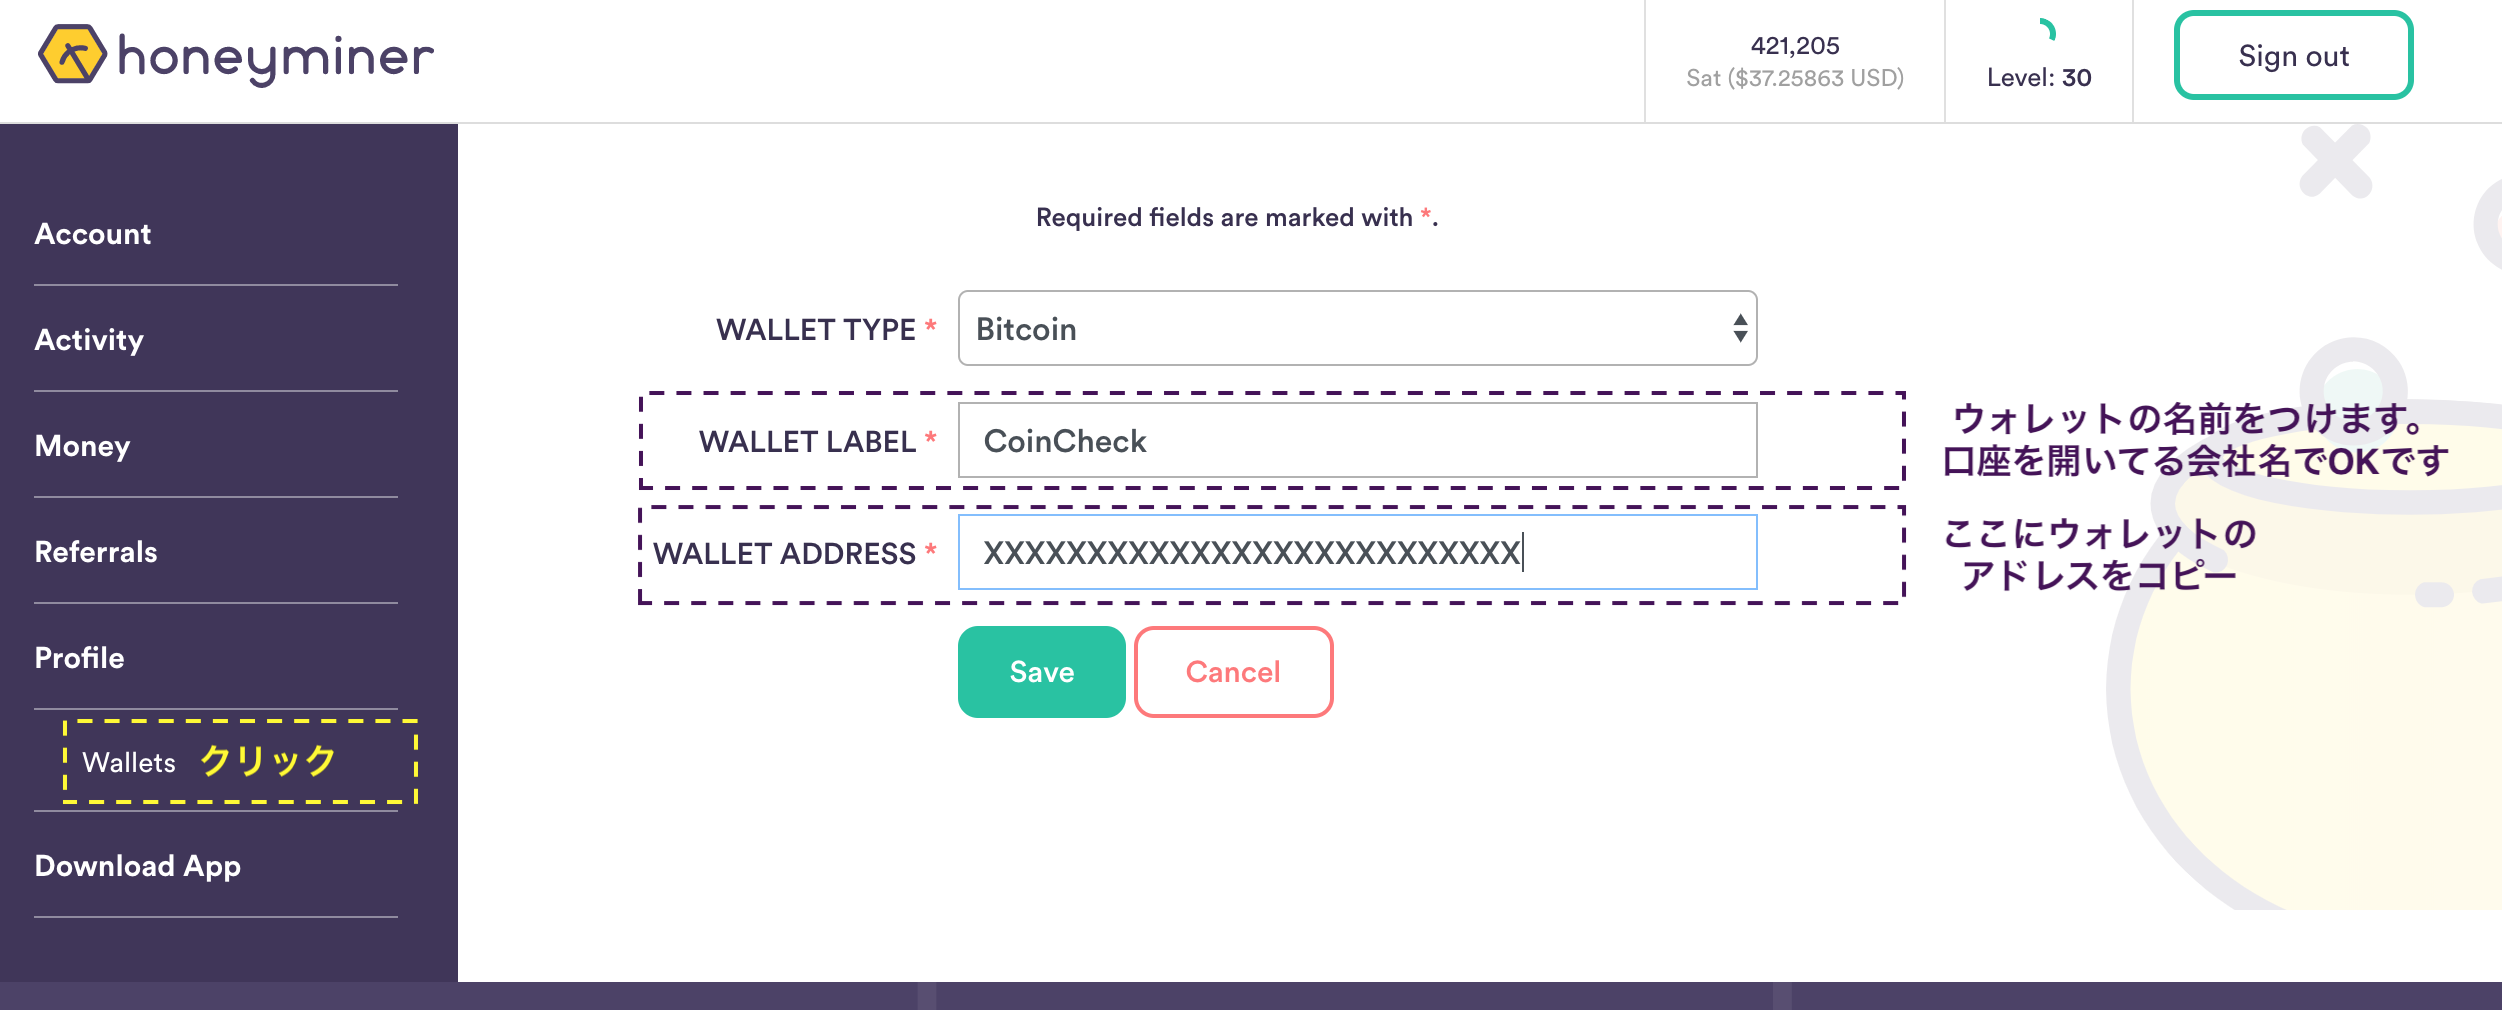The image size is (2502, 1010).
Task: Click the Wallet Label input field
Action: 1357,441
